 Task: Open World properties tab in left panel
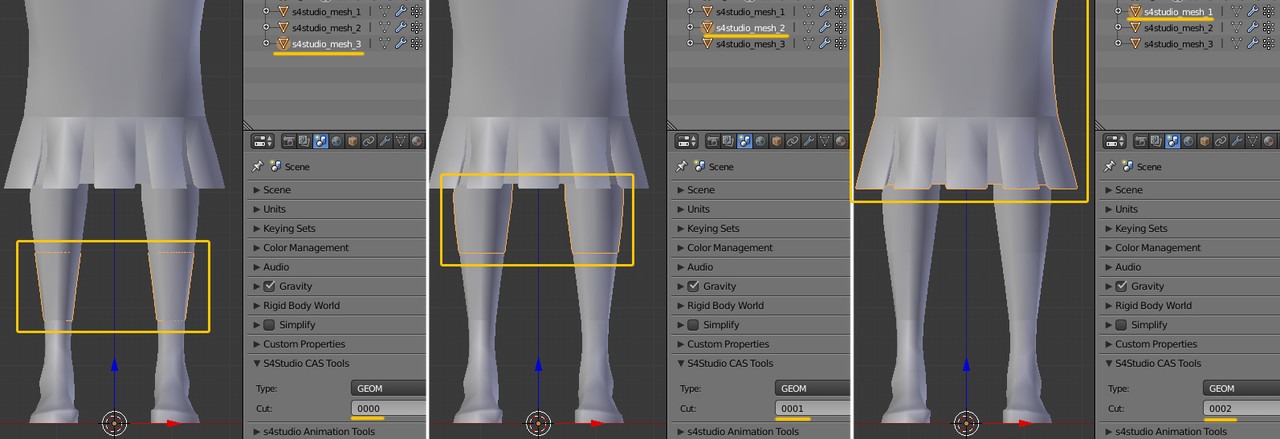coord(337,141)
